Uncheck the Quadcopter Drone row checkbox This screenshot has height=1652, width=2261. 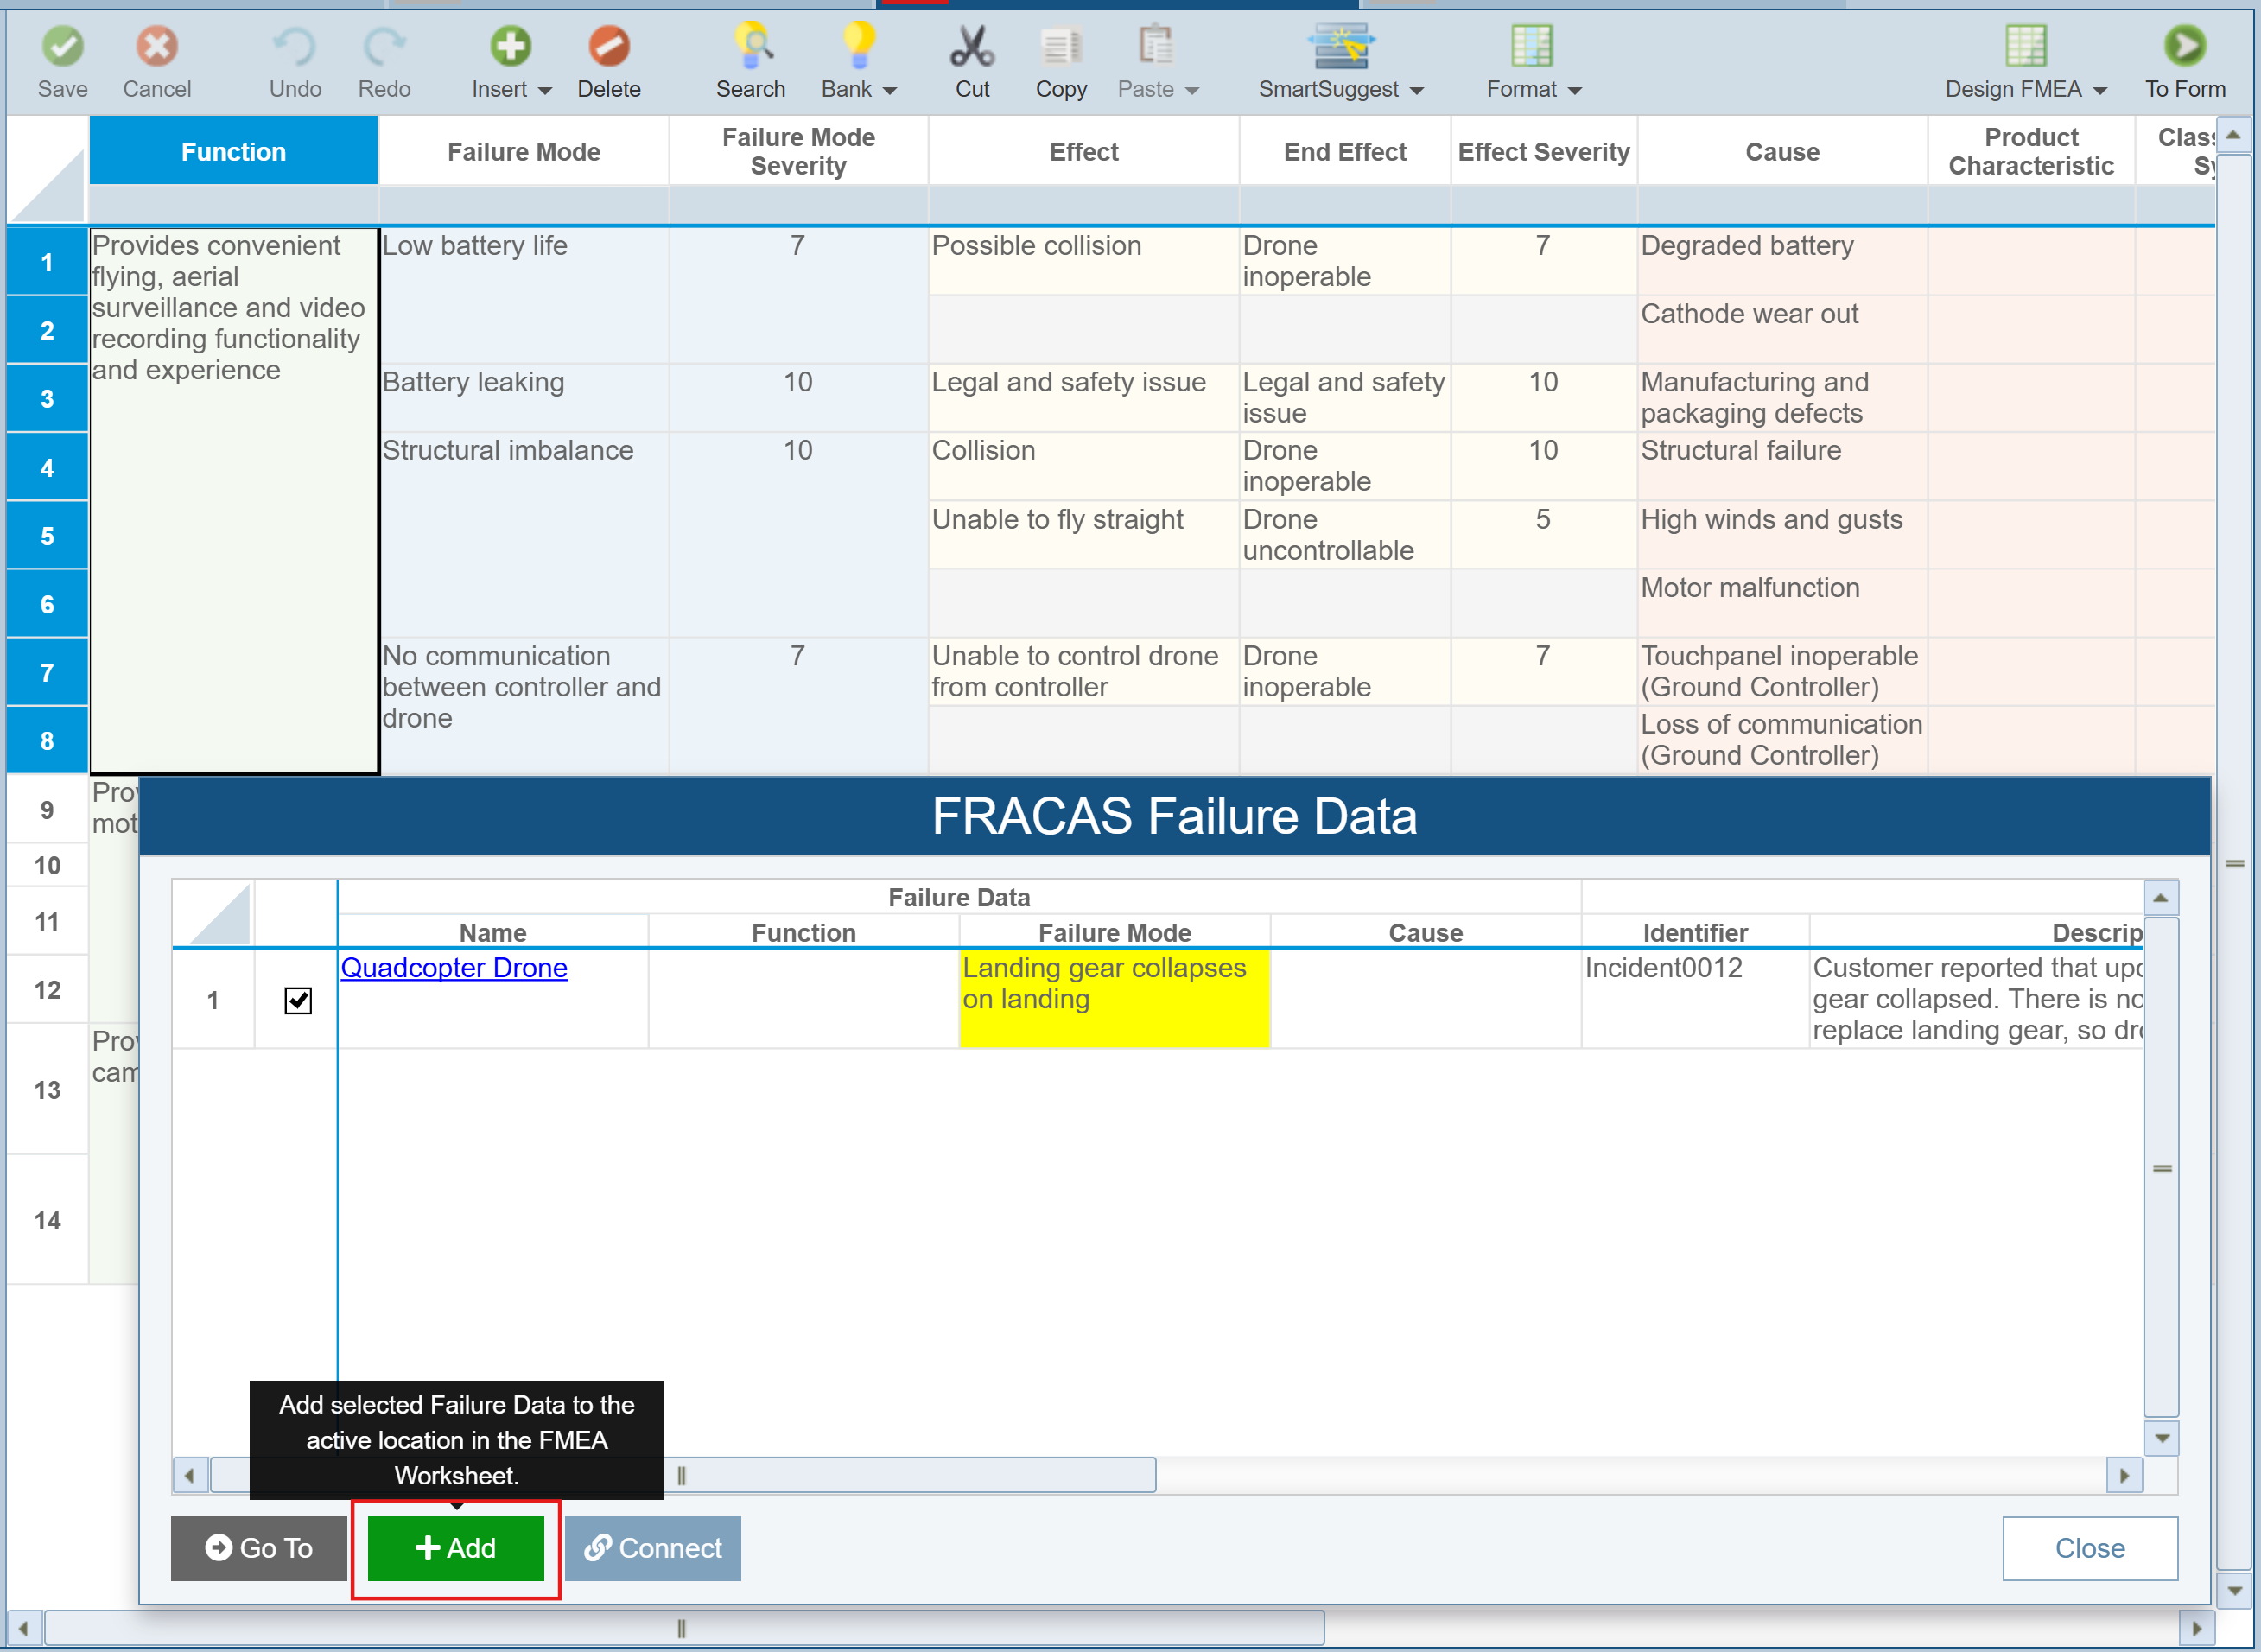(x=298, y=1000)
